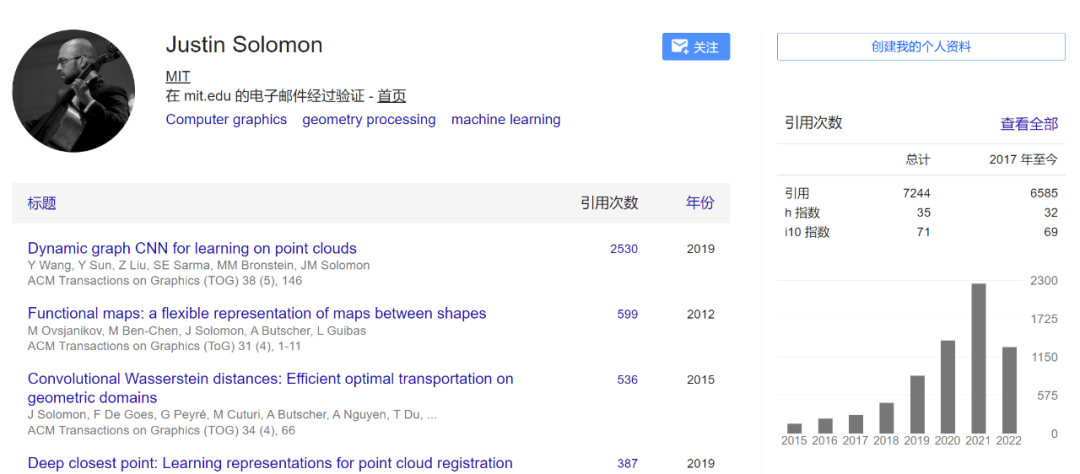Open Convolutional Wasserstein distances paper
The width and height of the screenshot is (1080, 474).
tap(270, 379)
